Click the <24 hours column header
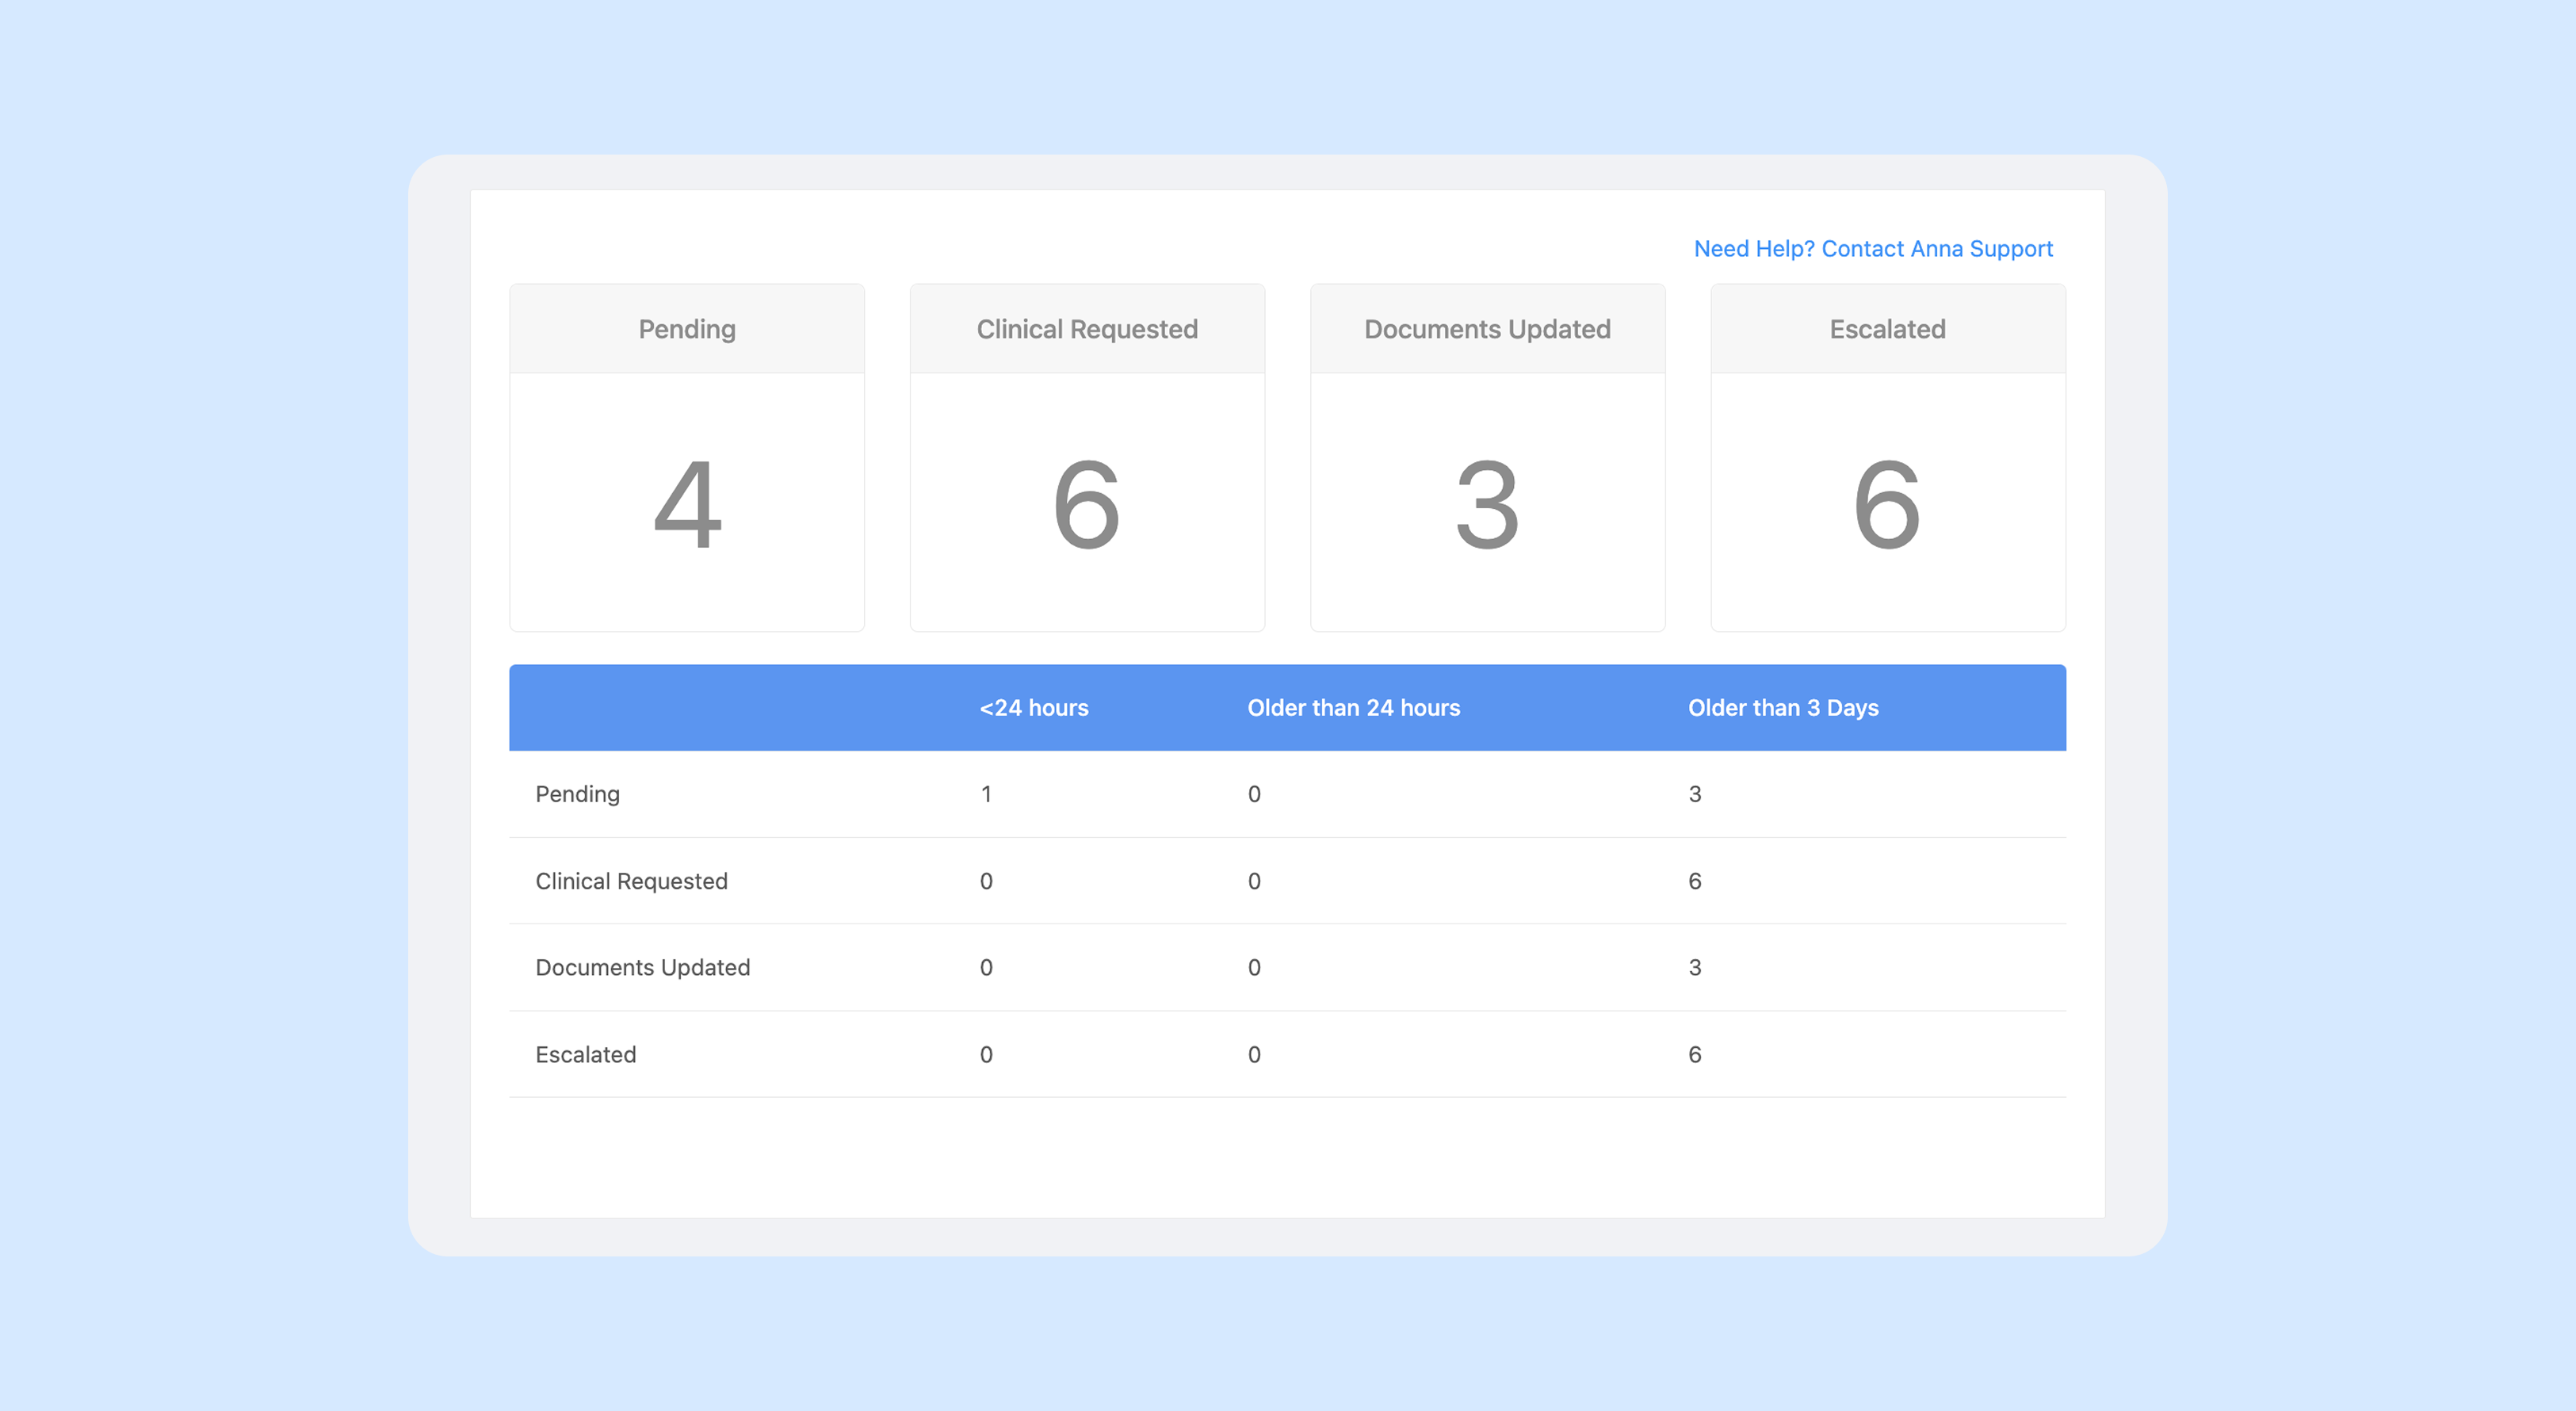This screenshot has width=2576, height=1411. 1033,708
